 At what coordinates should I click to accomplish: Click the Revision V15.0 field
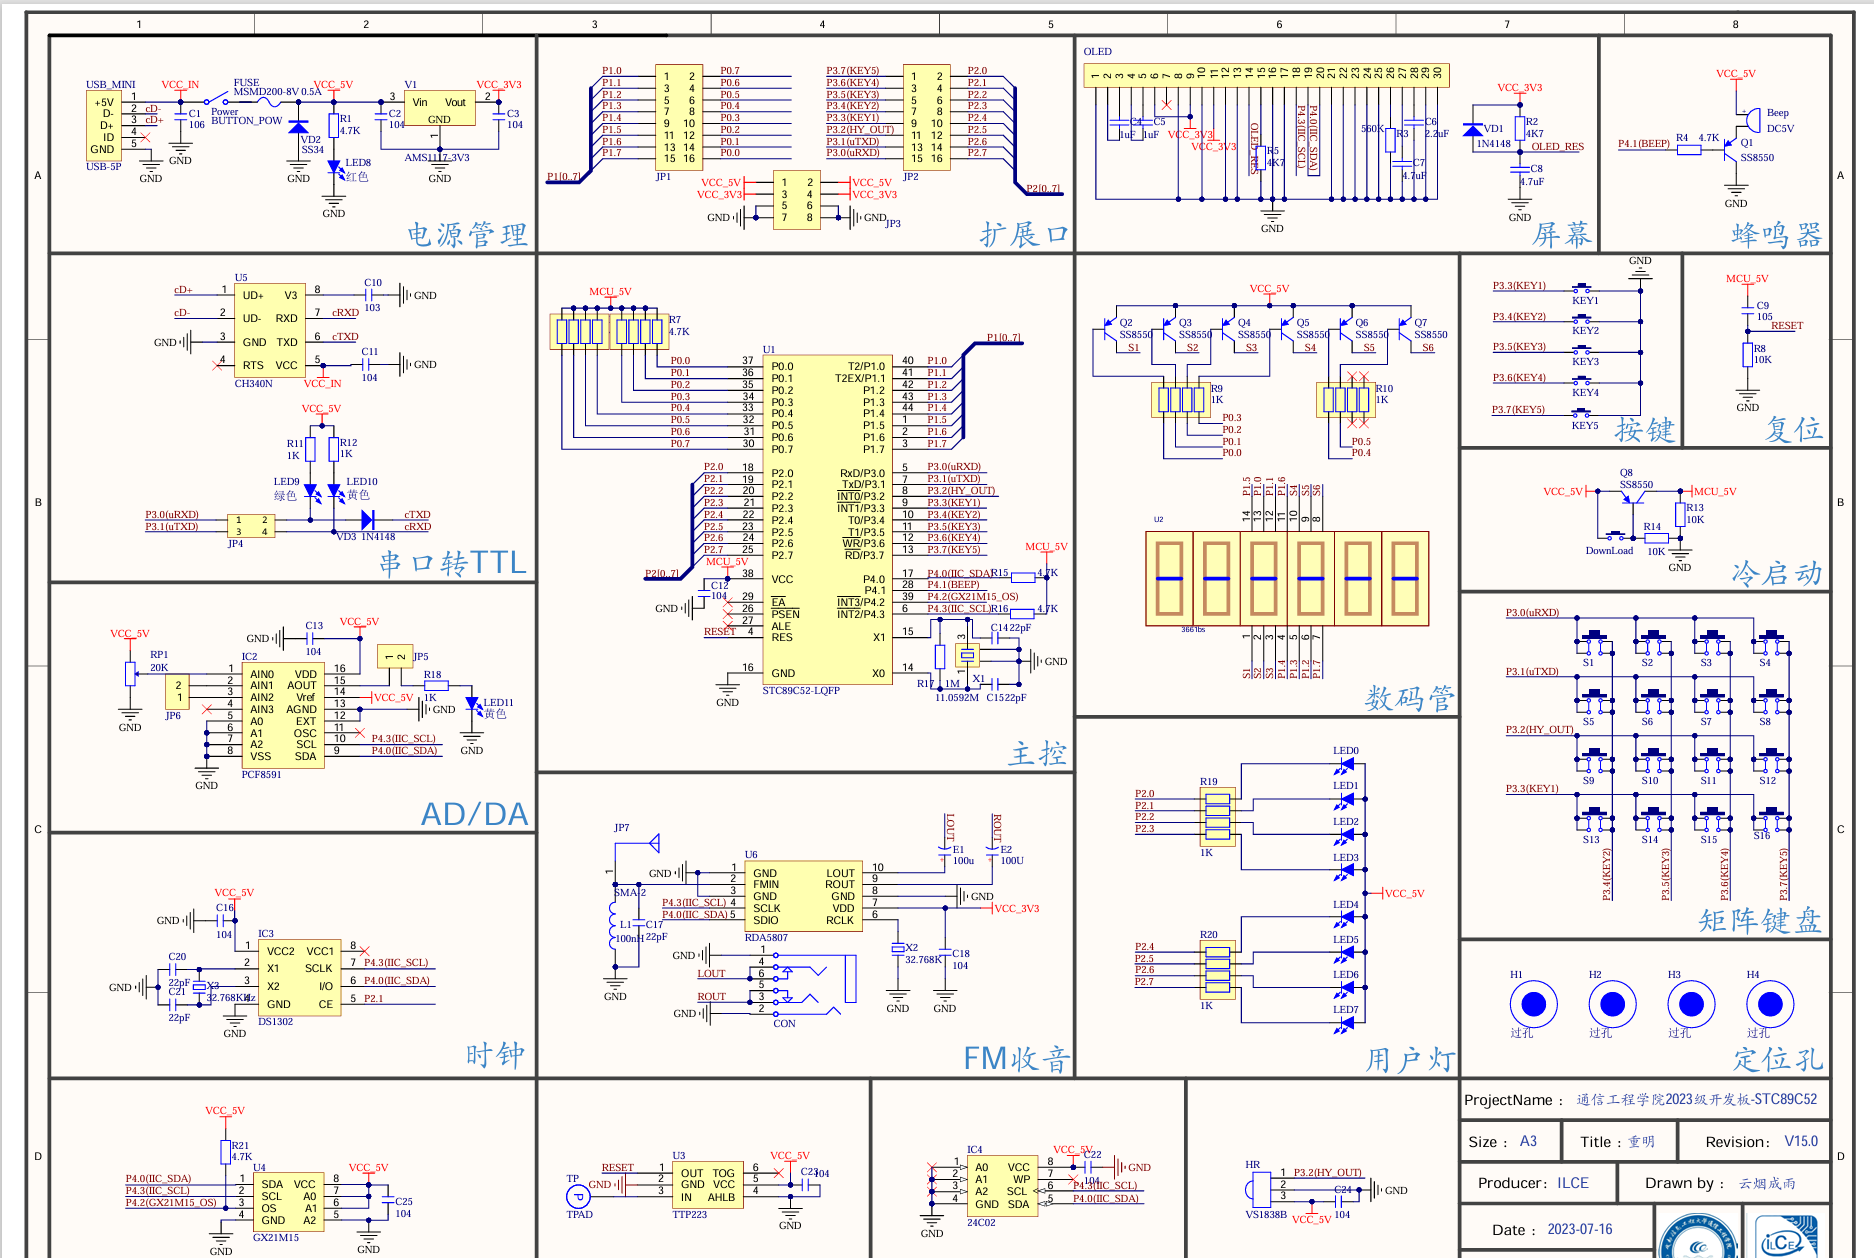pos(1755,1141)
